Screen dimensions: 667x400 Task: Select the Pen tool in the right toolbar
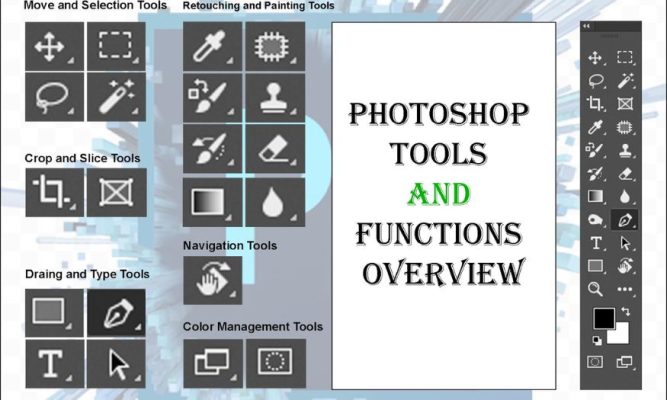point(626,219)
